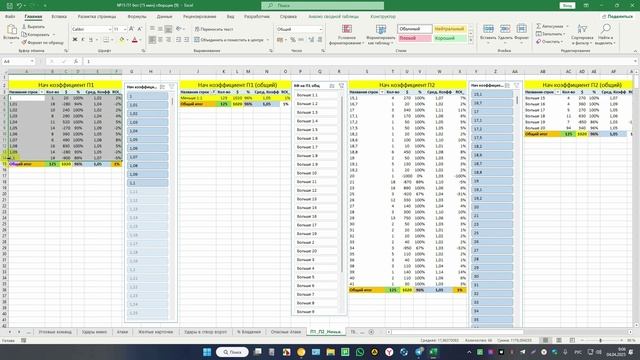
Task: Open the row labels filter of the П1 pivot
Action: pos(42,92)
